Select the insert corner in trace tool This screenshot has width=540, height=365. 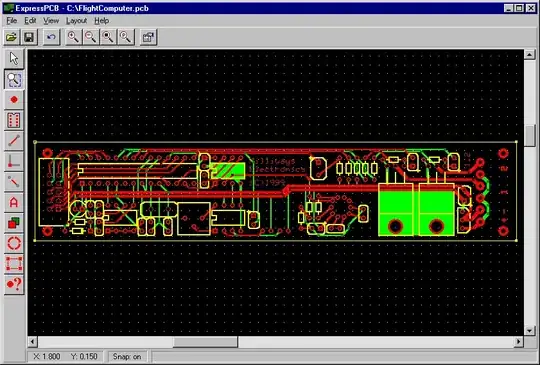[x=14, y=161]
